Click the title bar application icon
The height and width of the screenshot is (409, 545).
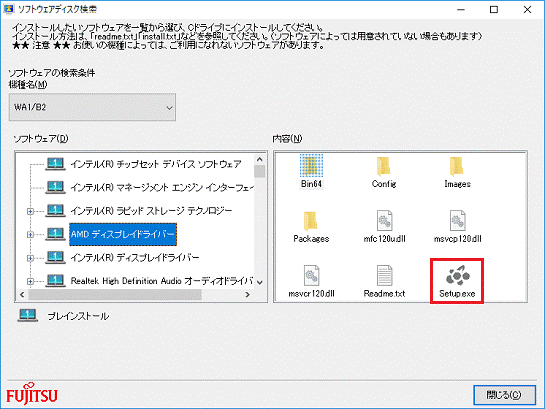[x=8, y=9]
